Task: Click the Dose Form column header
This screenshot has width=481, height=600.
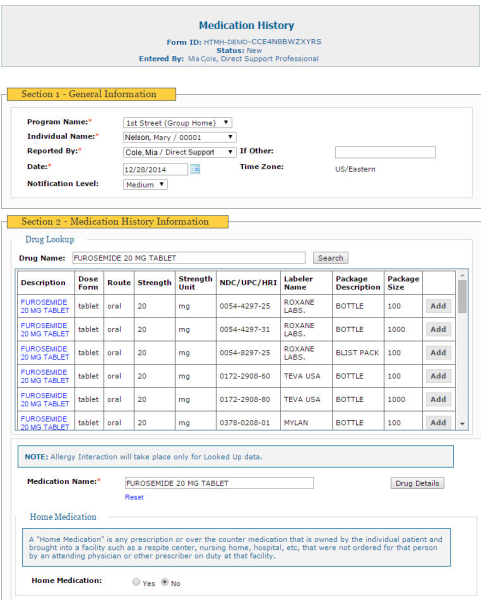Action: [88, 283]
